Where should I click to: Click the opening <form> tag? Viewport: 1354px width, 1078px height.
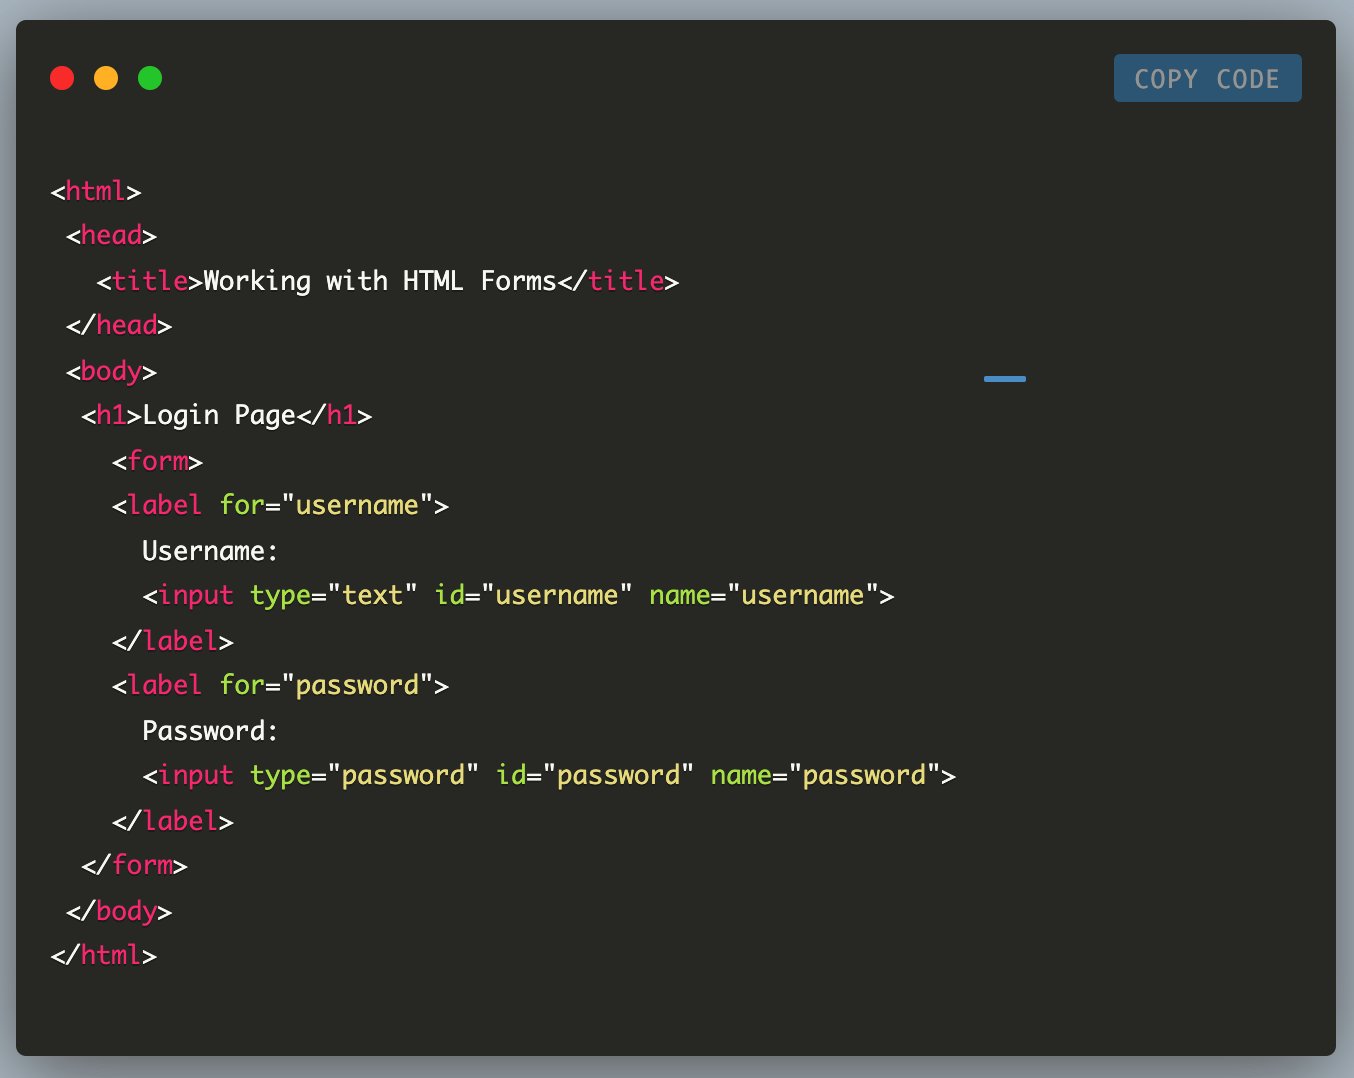157,461
